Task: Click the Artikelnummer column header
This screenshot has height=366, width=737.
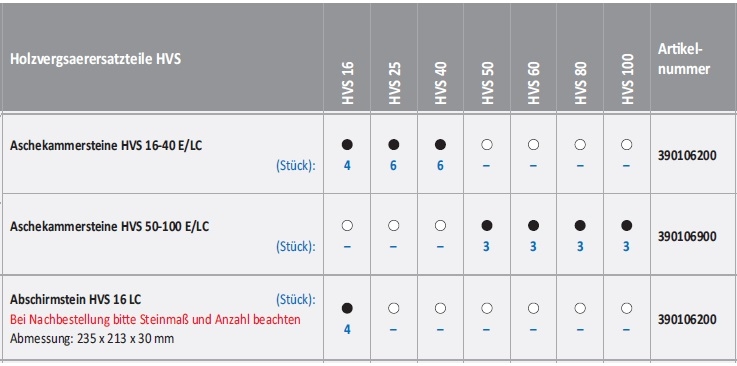Action: pos(684,59)
